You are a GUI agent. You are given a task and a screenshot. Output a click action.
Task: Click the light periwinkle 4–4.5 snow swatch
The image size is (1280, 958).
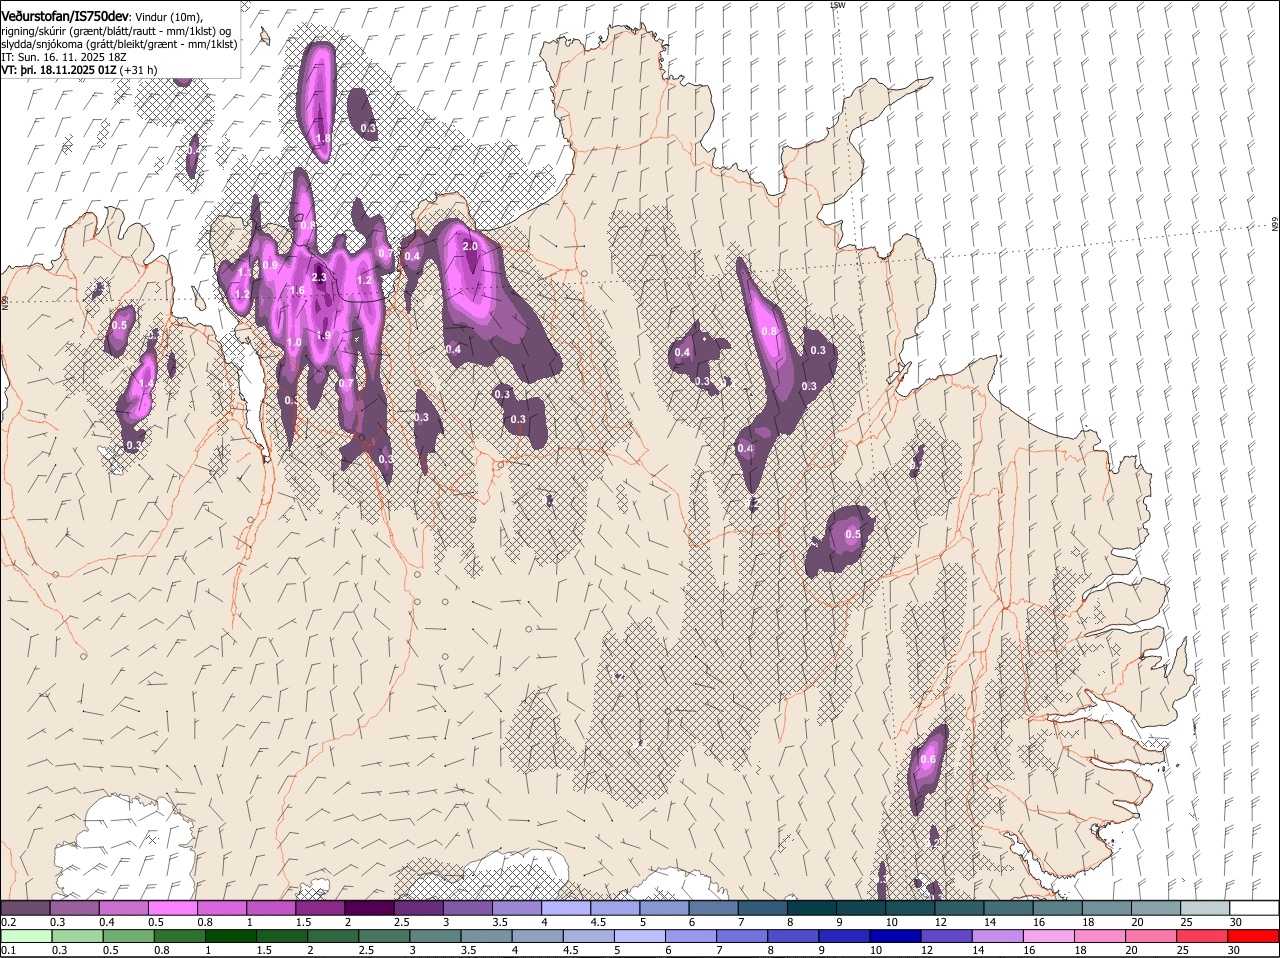pyautogui.click(x=565, y=907)
